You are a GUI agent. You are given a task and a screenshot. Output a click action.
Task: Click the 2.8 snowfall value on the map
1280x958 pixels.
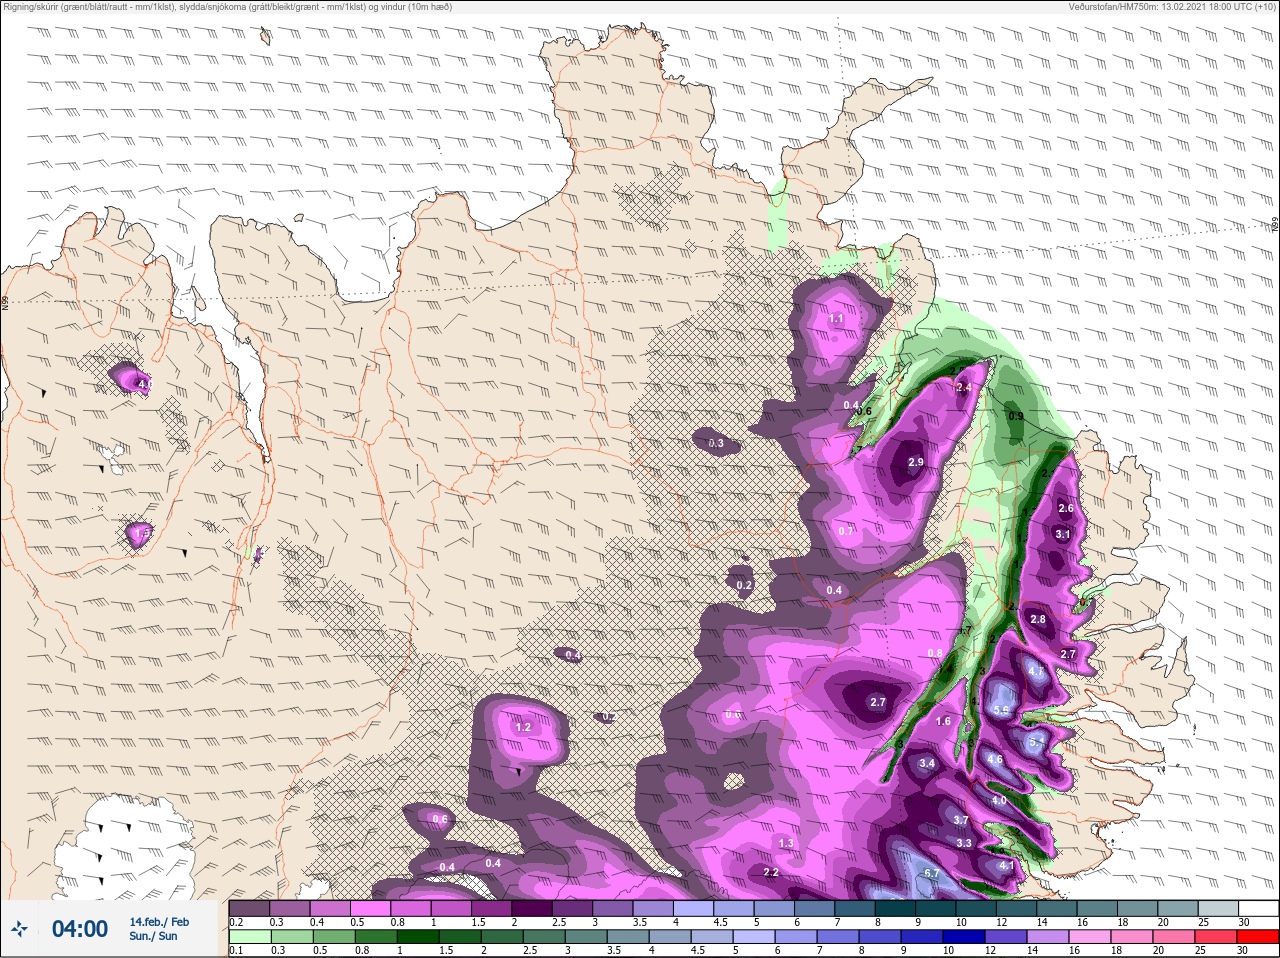[x=1038, y=619]
